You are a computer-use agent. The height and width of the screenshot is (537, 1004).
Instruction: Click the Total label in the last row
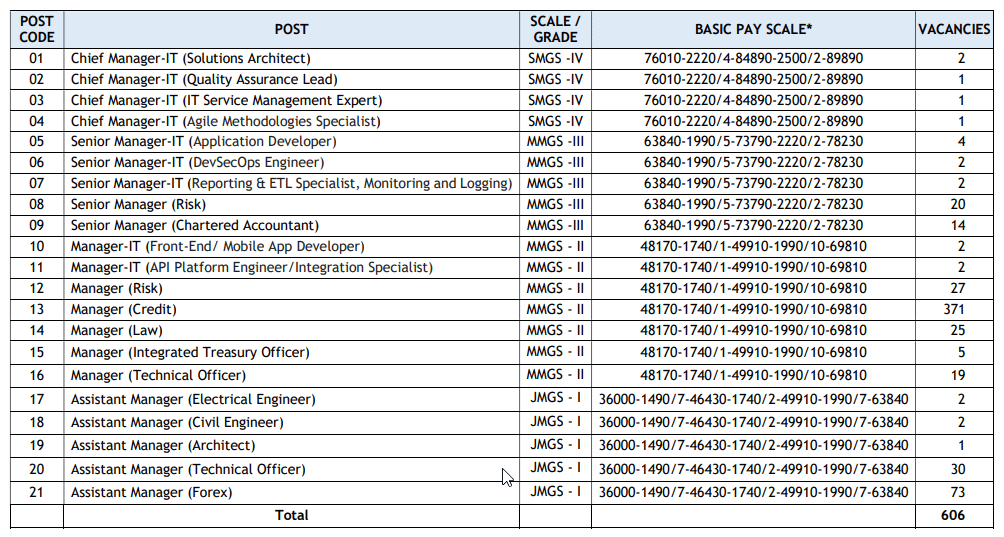point(291,515)
